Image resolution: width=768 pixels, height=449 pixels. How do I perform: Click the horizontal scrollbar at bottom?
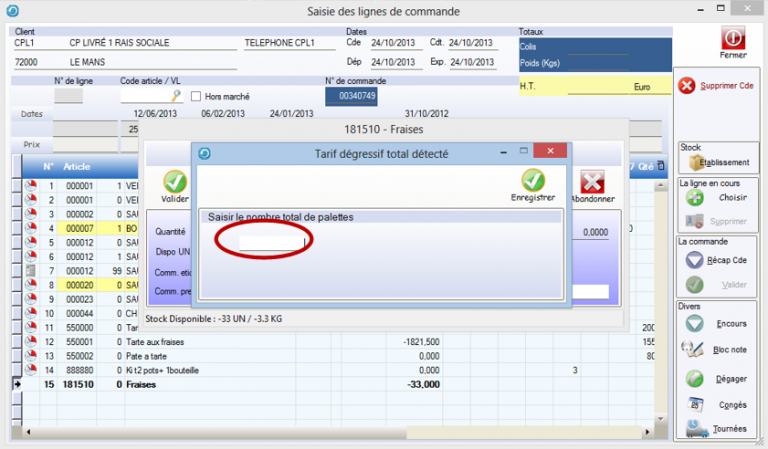point(340,432)
